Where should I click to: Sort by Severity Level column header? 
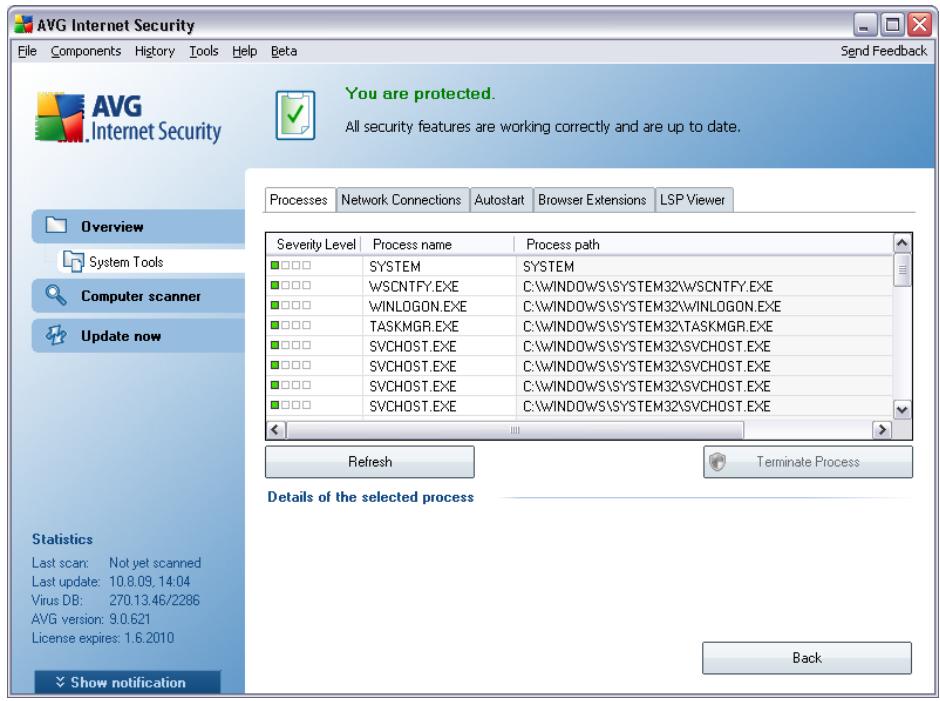pyautogui.click(x=315, y=244)
